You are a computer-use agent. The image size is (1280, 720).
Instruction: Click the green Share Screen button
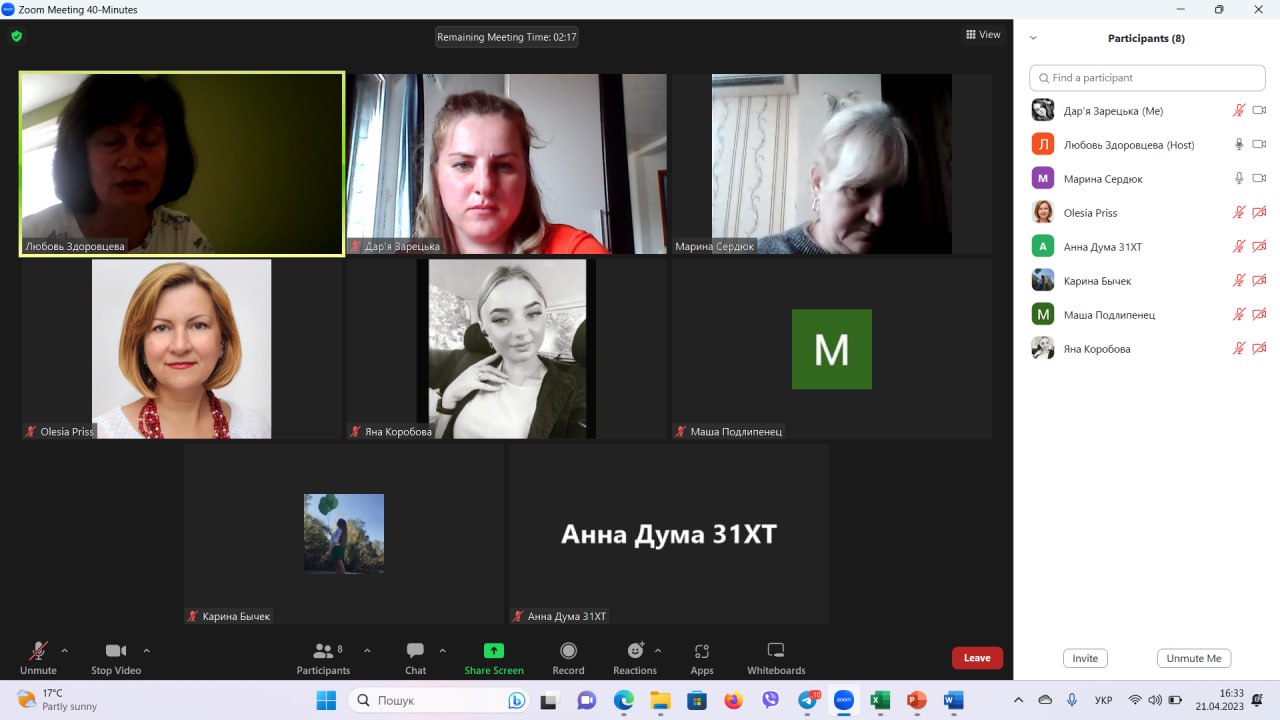pos(494,658)
